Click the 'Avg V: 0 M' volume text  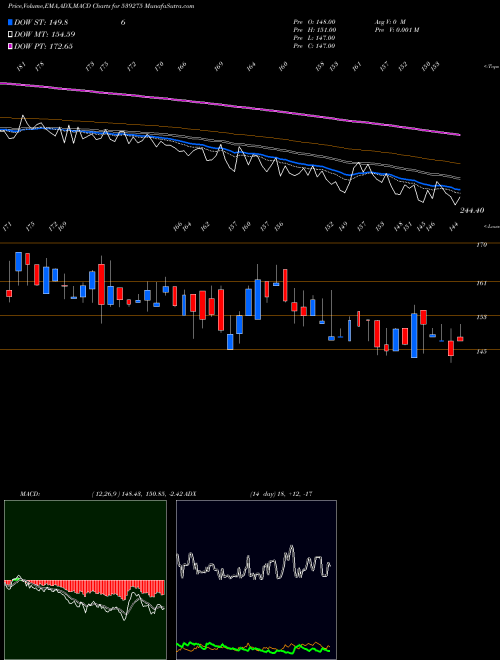coord(390,22)
